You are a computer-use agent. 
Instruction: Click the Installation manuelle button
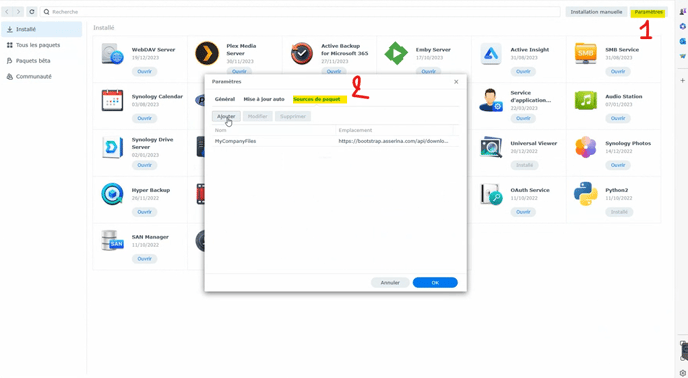click(x=596, y=12)
